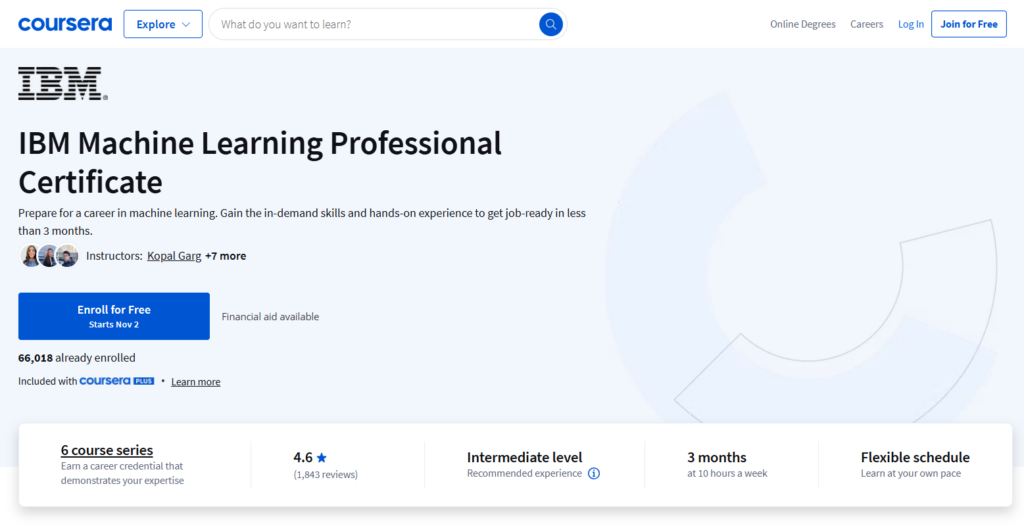The image size is (1024, 528).
Task: Click the recommended experience info icon
Action: (594, 474)
